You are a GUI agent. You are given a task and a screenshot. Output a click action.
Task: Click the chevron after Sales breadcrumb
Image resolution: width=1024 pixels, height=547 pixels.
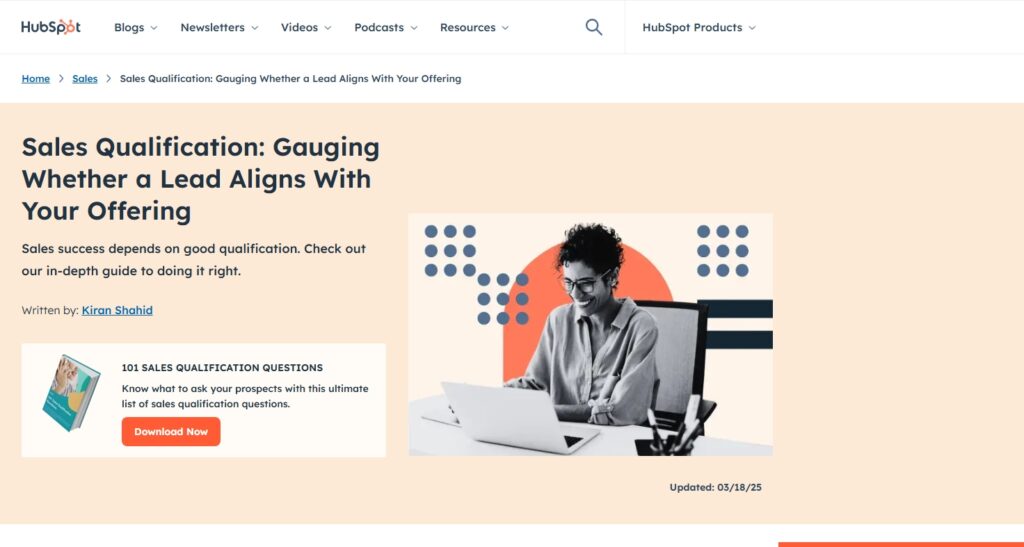108,78
